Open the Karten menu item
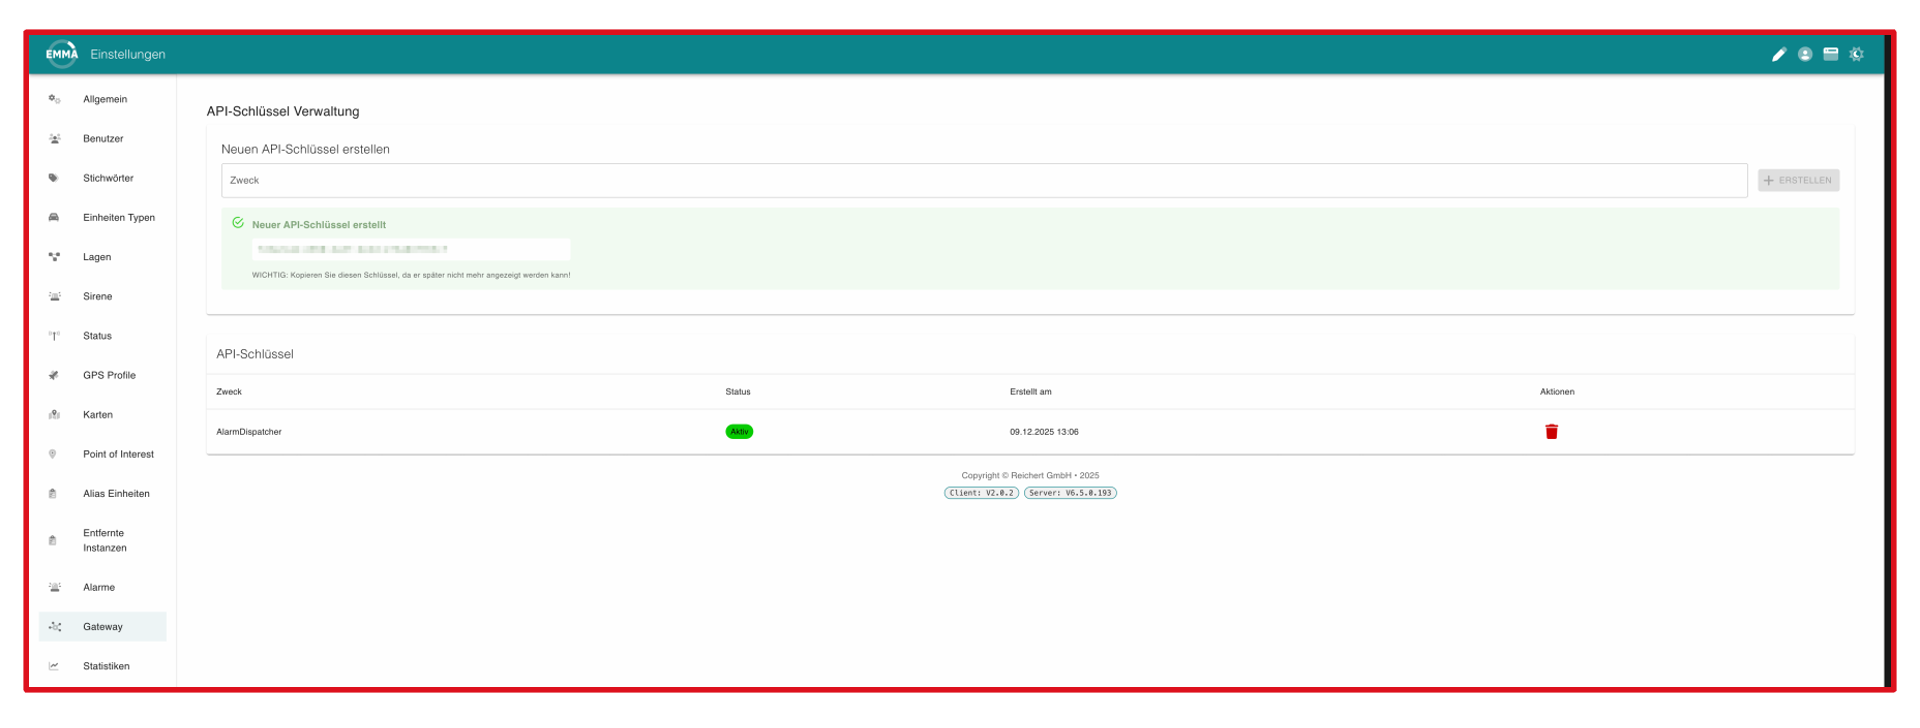 98,415
